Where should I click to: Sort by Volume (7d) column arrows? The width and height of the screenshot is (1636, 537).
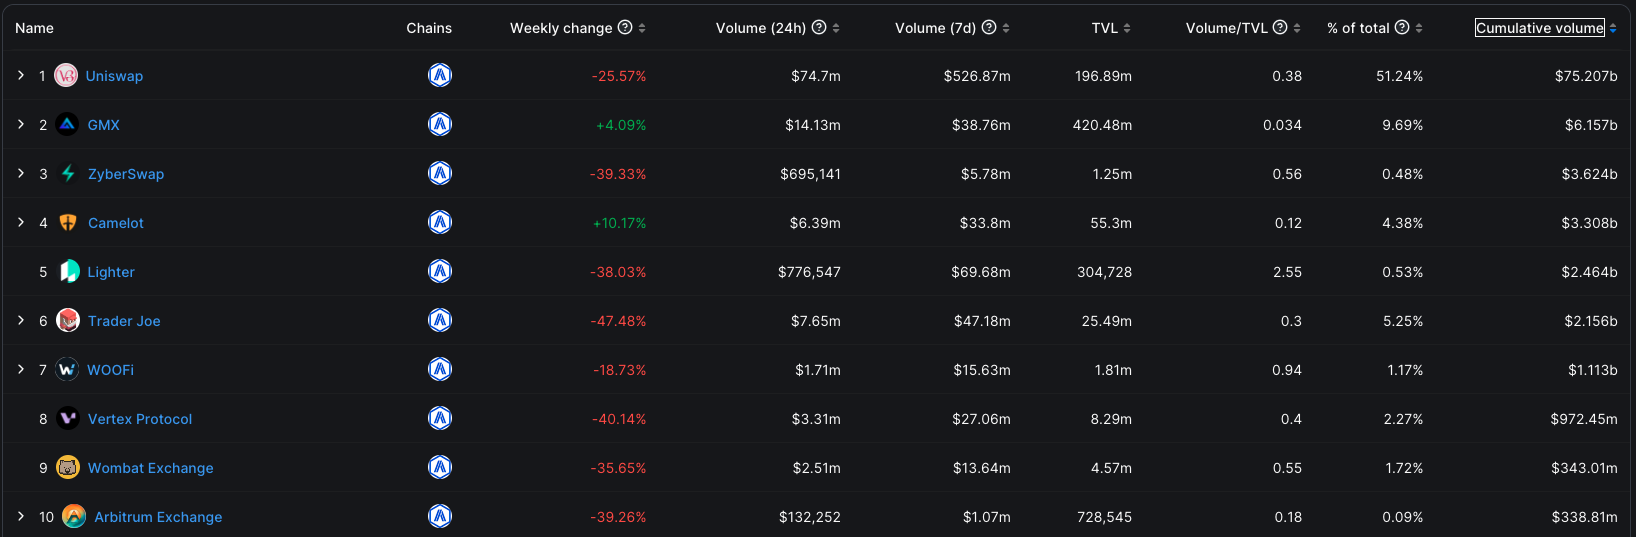[1006, 28]
